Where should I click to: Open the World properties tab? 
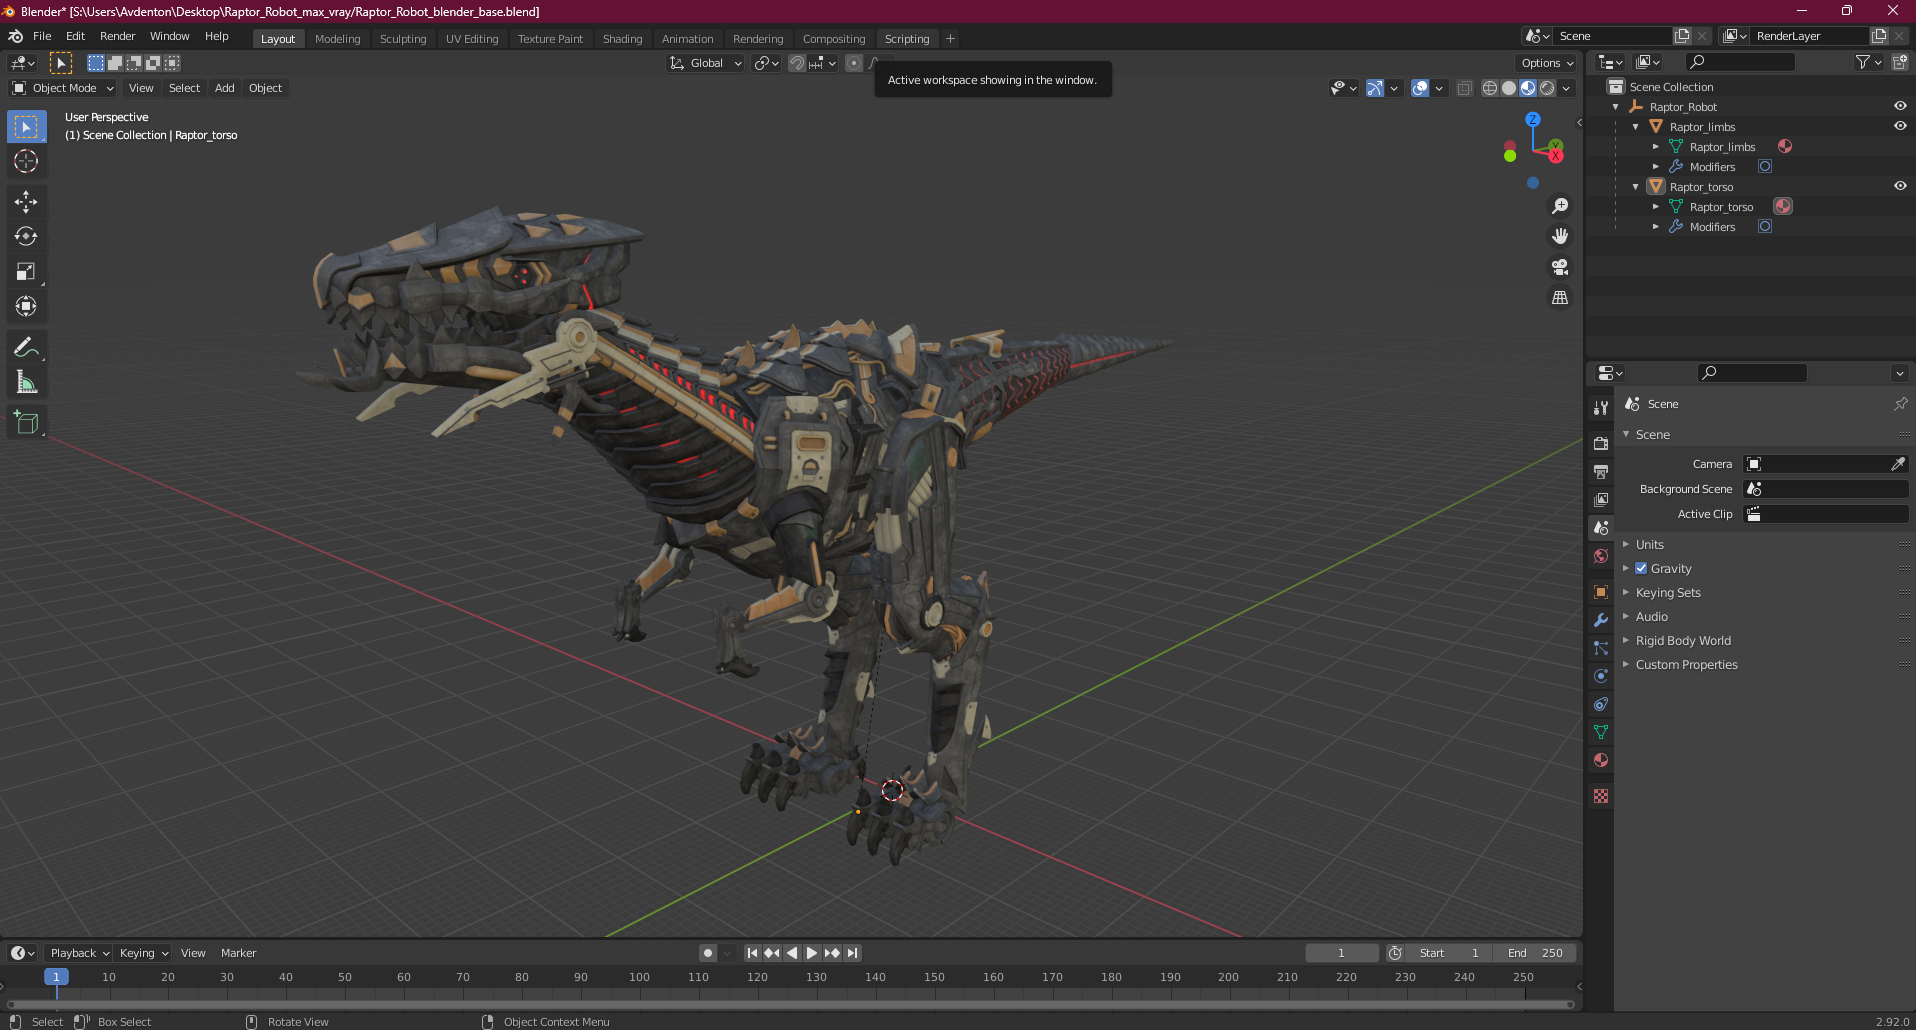[1601, 556]
